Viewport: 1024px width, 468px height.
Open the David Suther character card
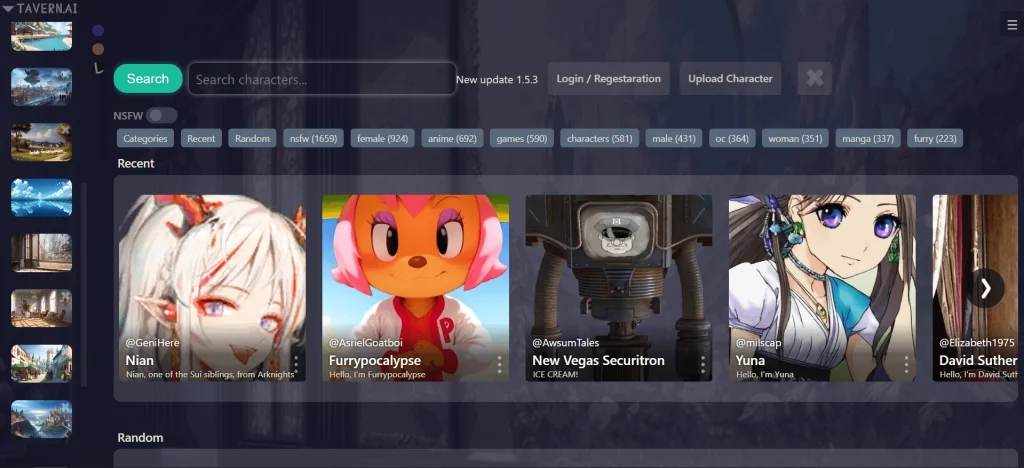point(976,288)
